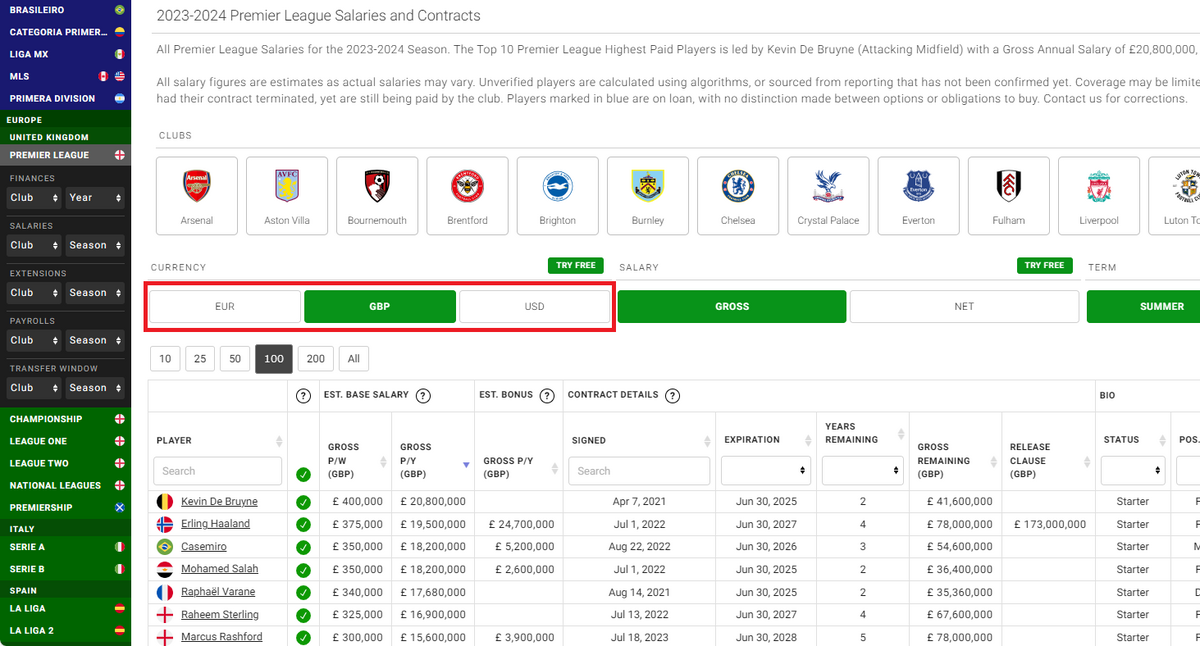Image resolution: width=1200 pixels, height=646 pixels.
Task: Open Years Remaining filter dropdown
Action: (863, 470)
